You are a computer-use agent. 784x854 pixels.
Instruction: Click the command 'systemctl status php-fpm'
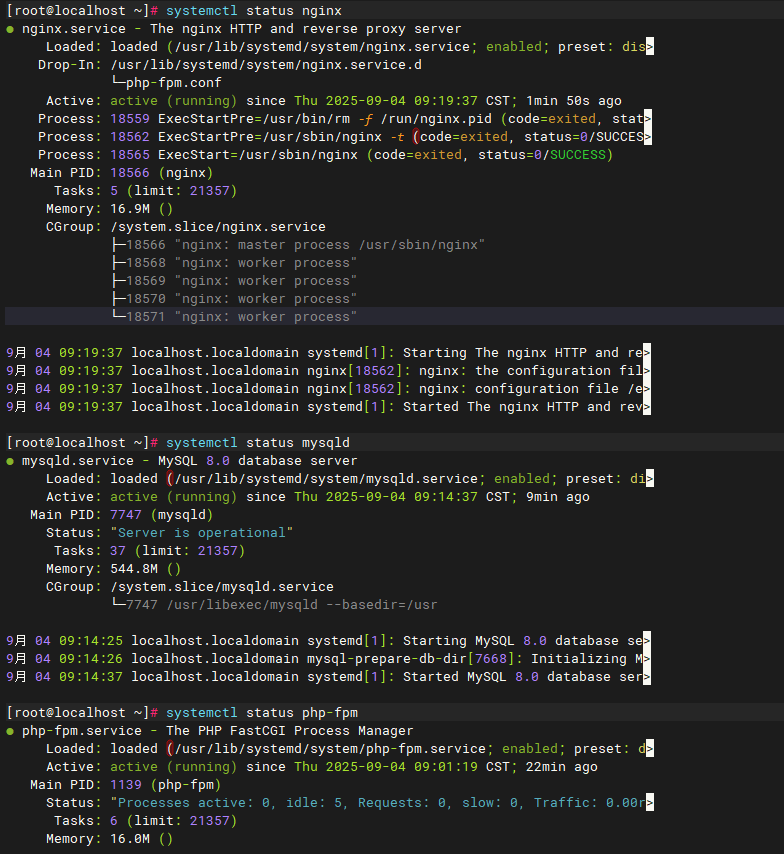tap(262, 713)
